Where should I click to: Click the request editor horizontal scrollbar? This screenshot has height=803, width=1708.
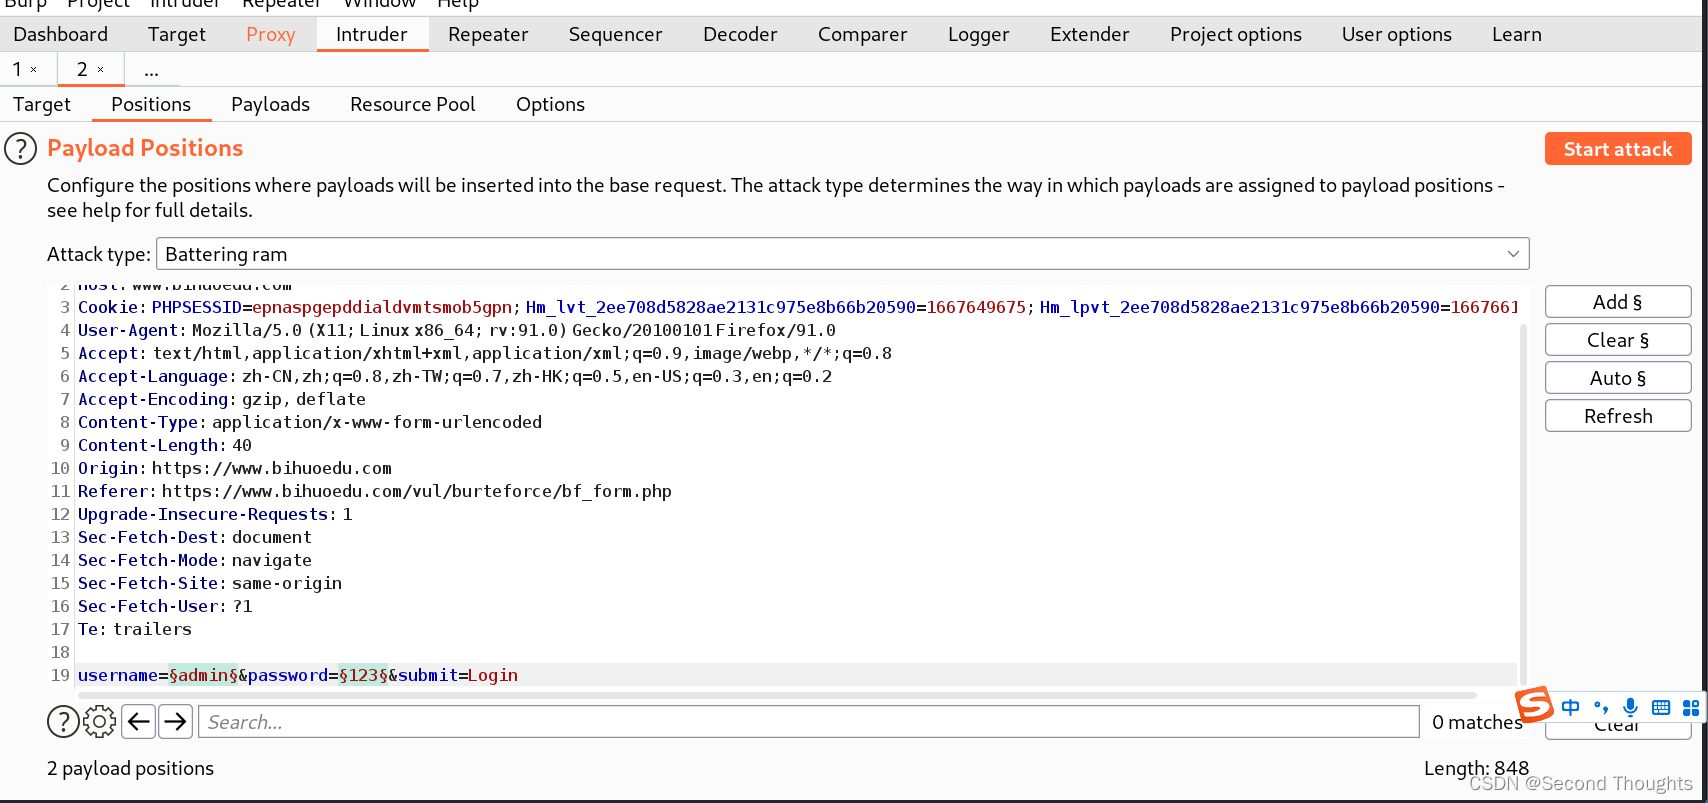click(x=777, y=695)
